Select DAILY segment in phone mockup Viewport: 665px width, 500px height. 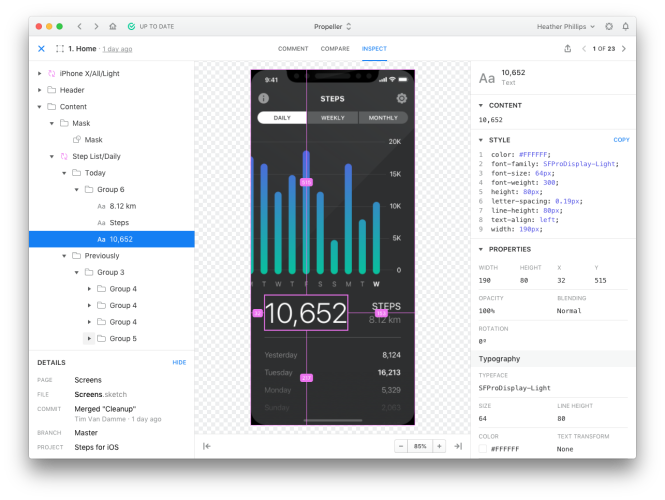pyautogui.click(x=282, y=118)
